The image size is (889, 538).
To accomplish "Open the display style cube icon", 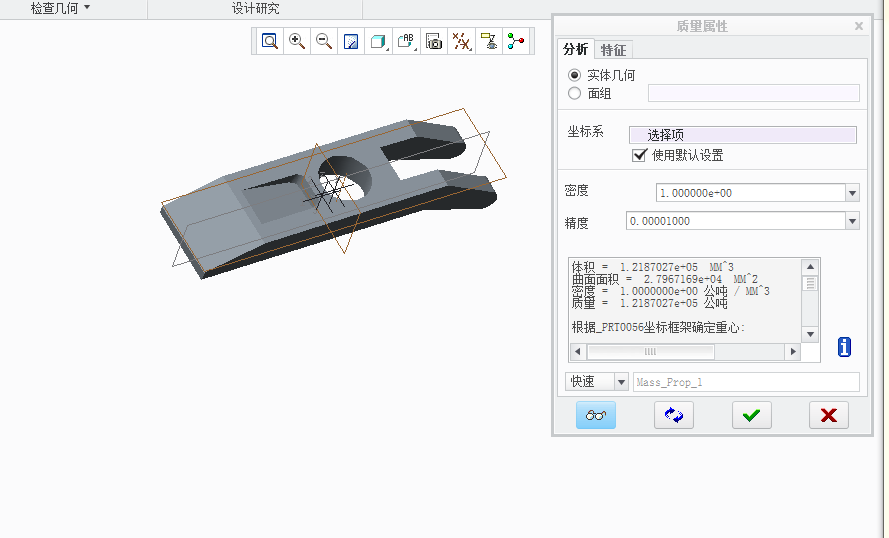I will [378, 41].
